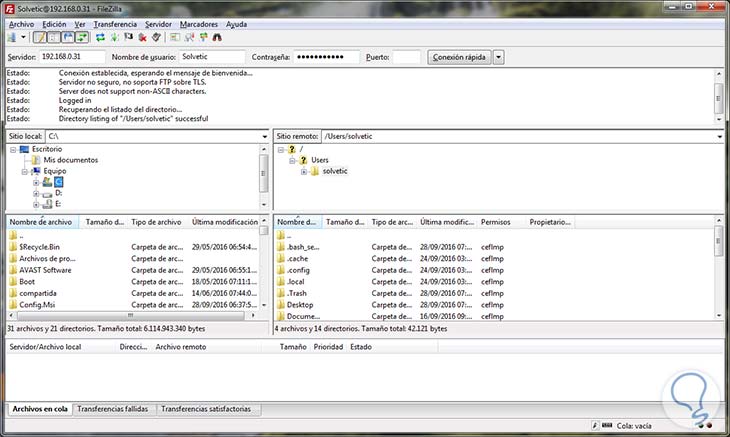Switch to Transferencias fallidas tab
Screen dimensions: 730x437
pyautogui.click(x=113, y=409)
